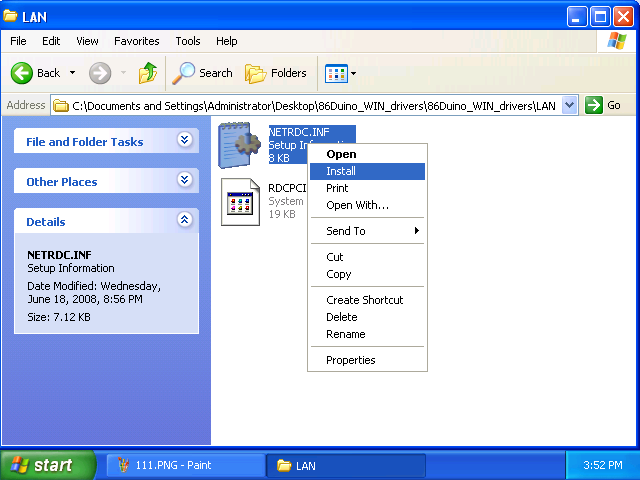Image resolution: width=640 pixels, height=480 pixels.
Task: Click the File and Folder Tasks heading
Action: (84, 142)
